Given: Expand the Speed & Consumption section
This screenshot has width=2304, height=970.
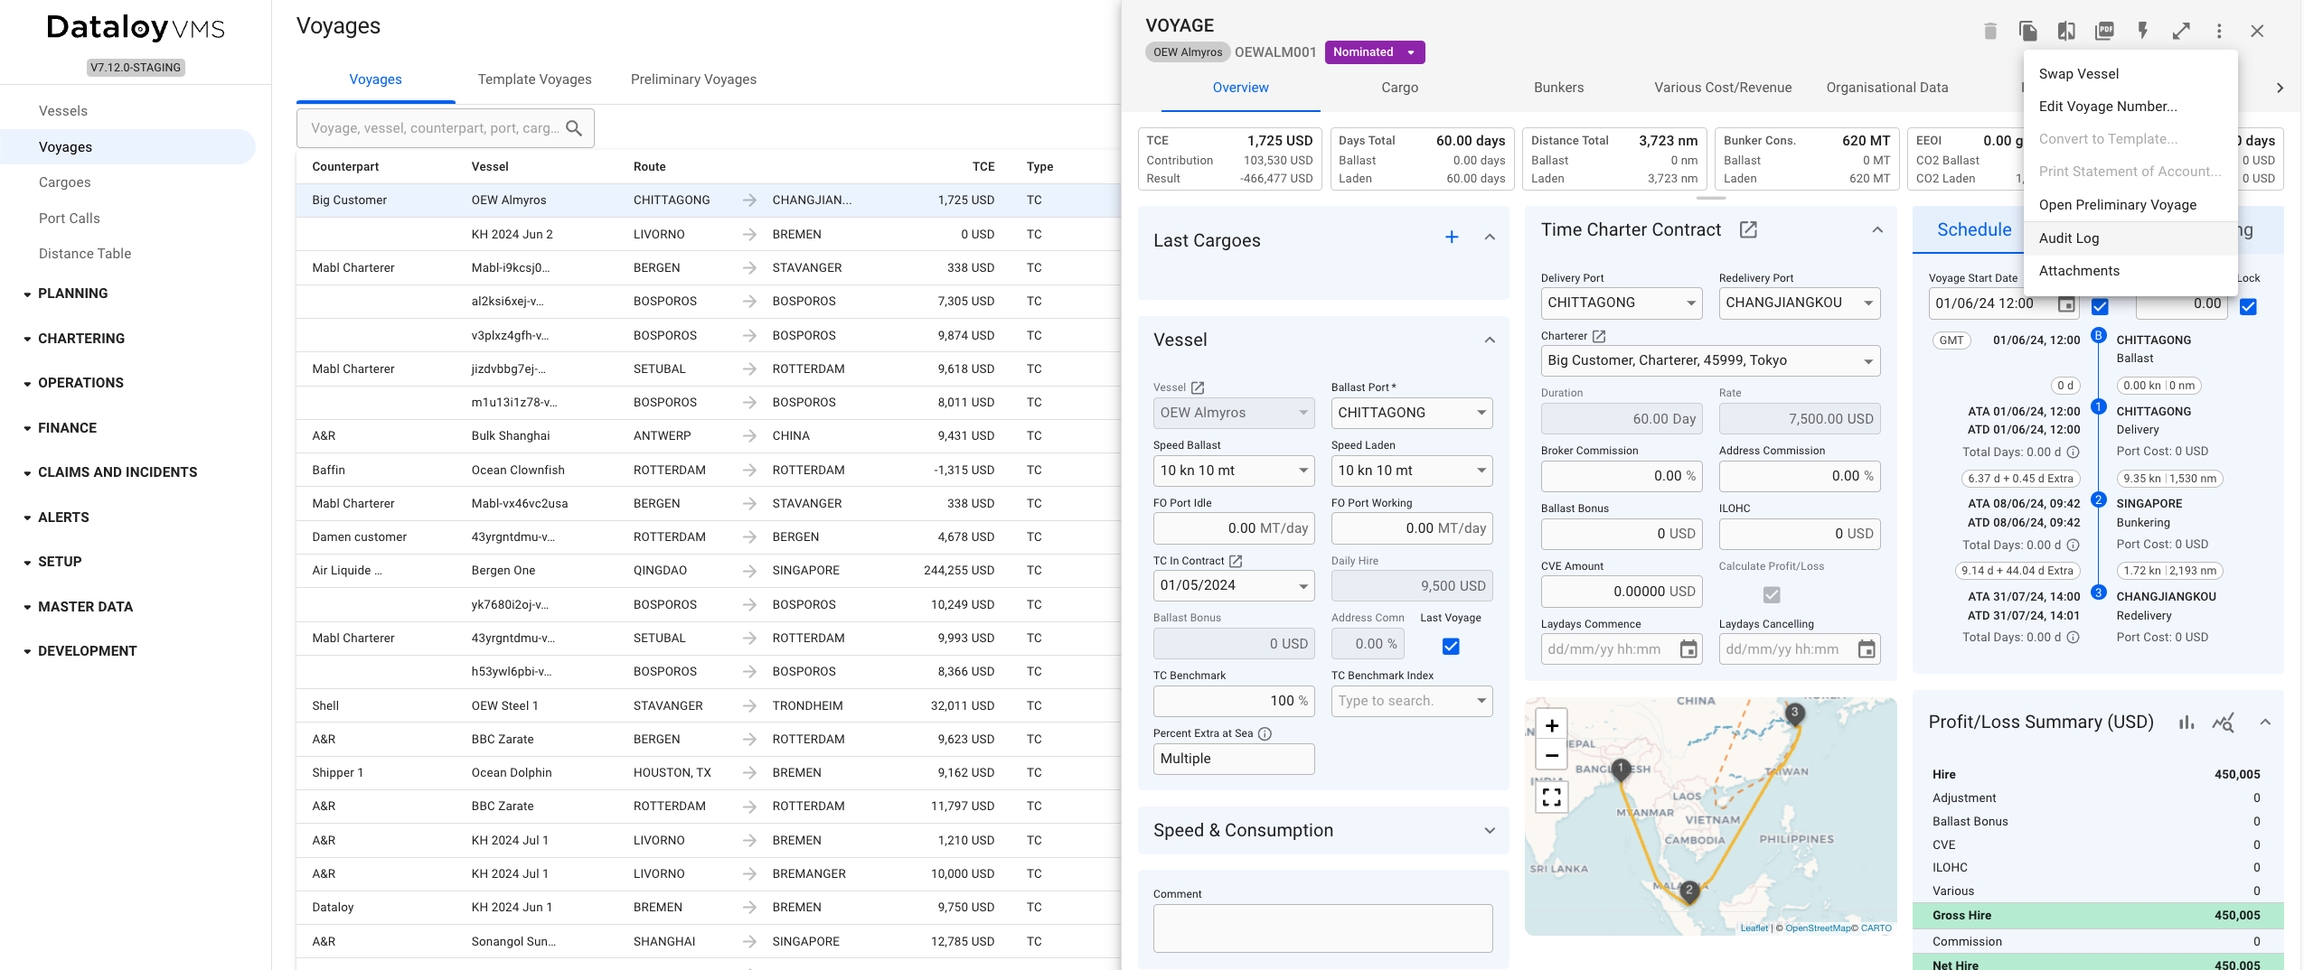Looking at the screenshot, I should pyautogui.click(x=1489, y=831).
